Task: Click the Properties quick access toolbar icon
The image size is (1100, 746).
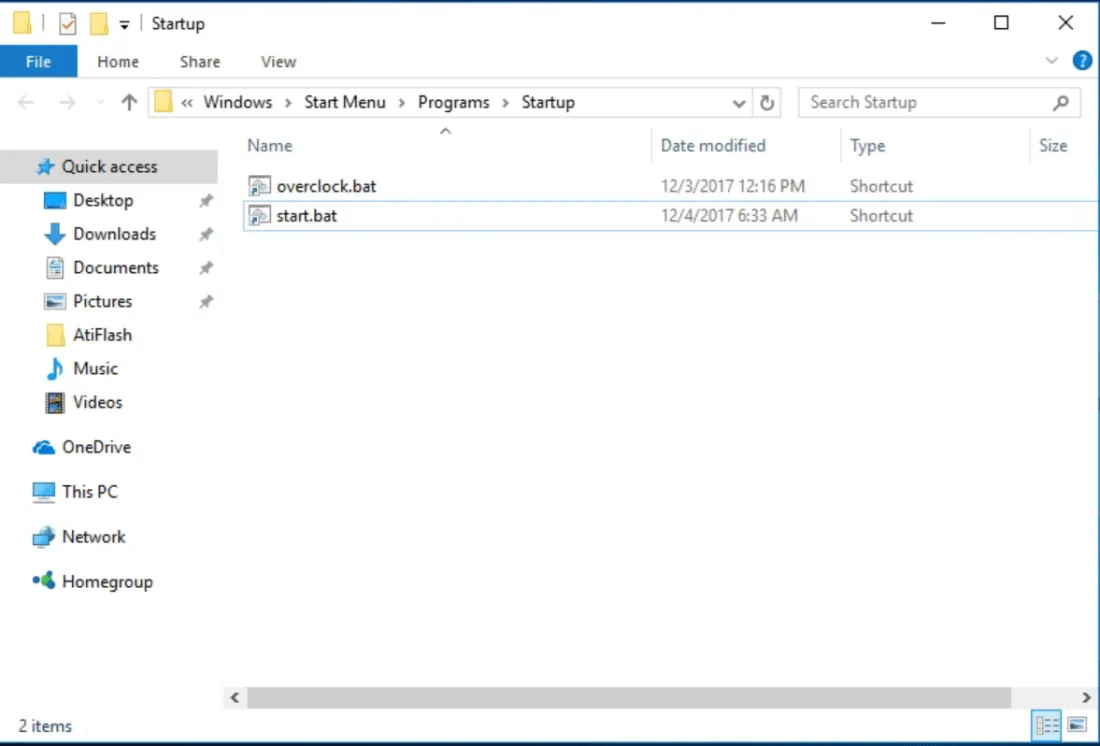Action: 67,25
